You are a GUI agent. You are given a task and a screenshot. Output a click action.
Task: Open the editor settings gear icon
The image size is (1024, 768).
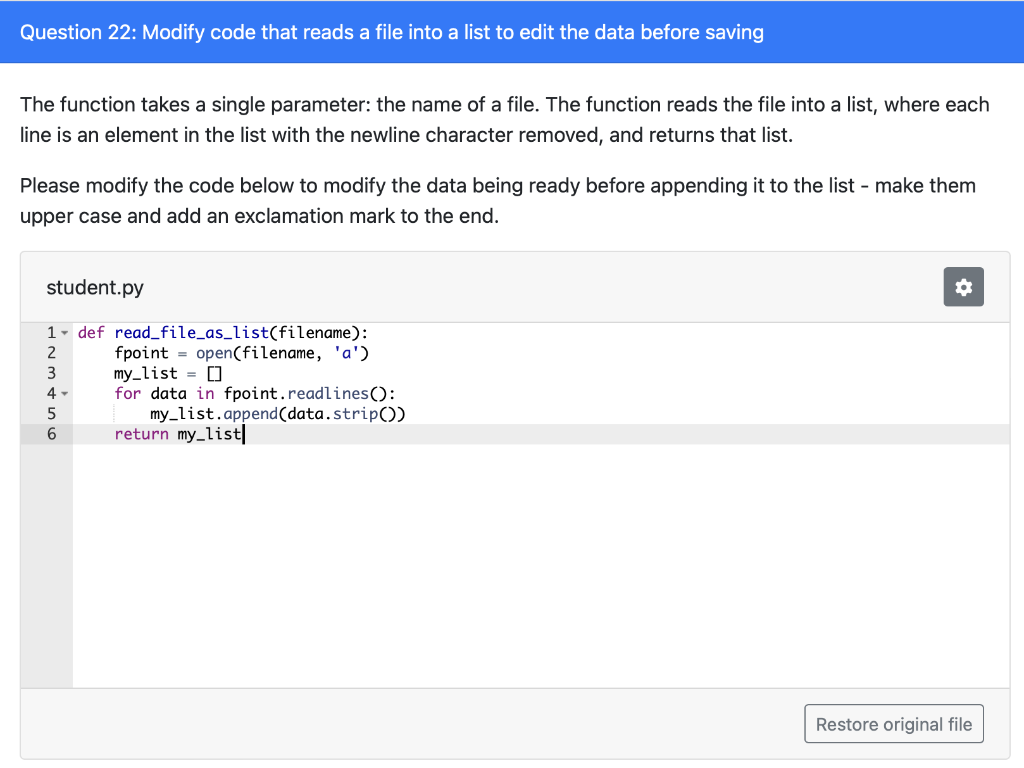pyautogui.click(x=963, y=287)
